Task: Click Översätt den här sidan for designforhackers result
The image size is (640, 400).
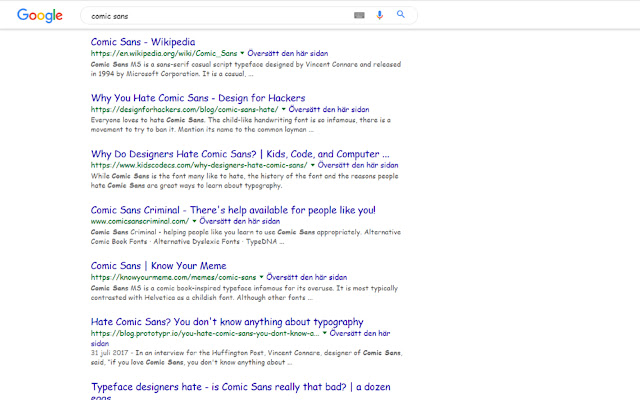Action: click(329, 109)
